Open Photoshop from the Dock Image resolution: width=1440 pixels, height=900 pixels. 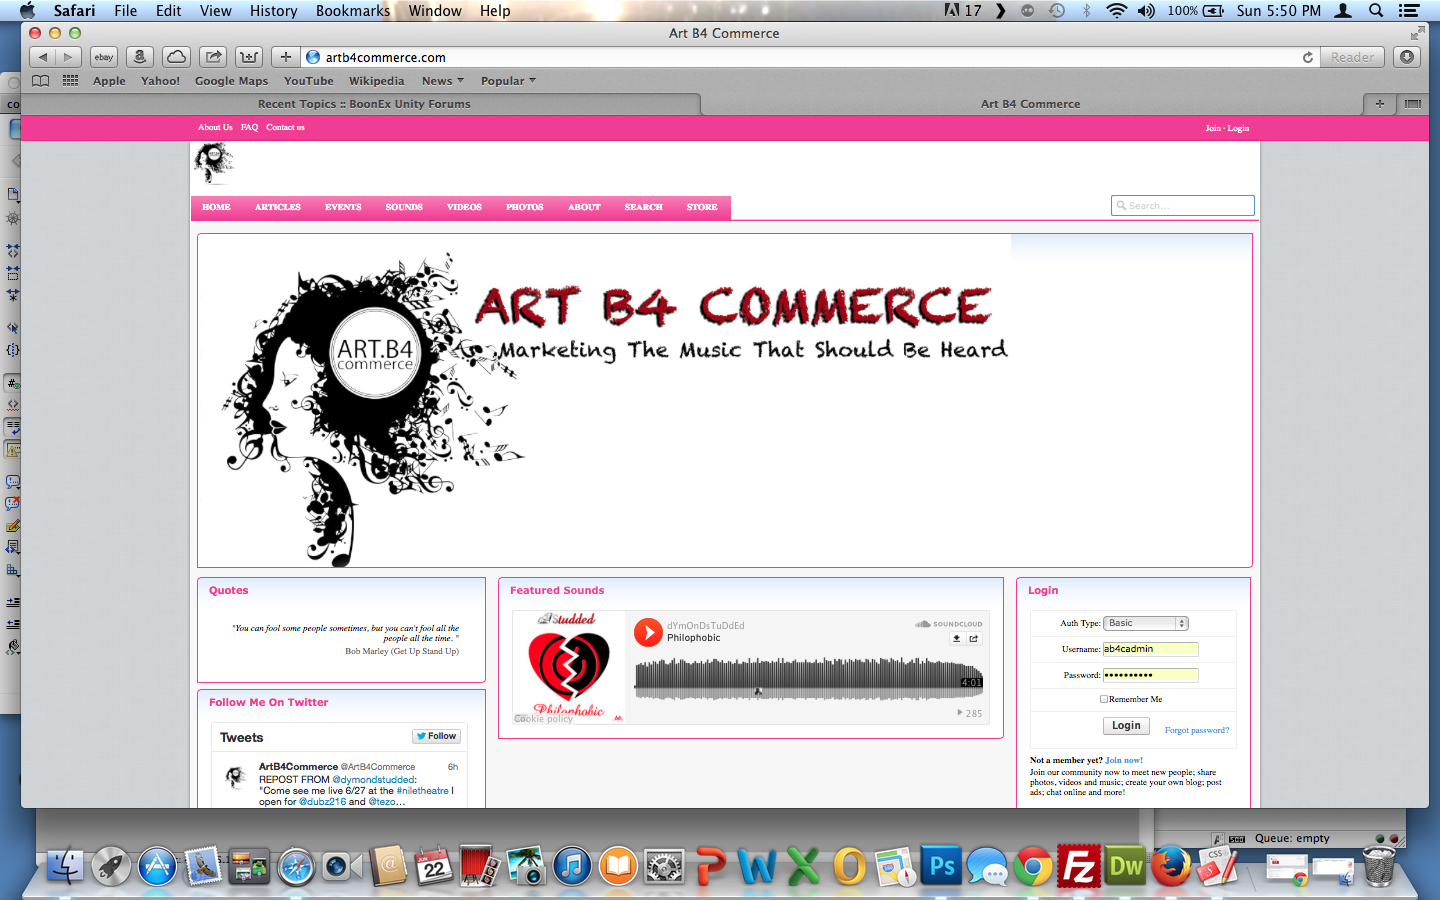941,866
